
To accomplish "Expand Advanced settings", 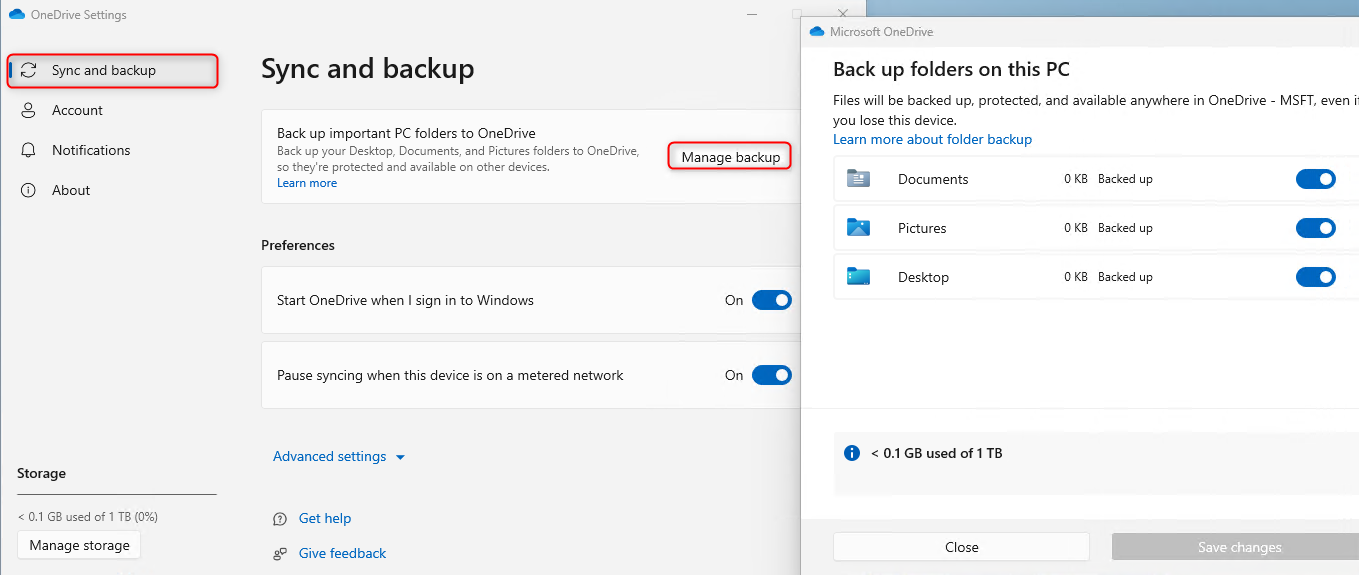I will (339, 456).
